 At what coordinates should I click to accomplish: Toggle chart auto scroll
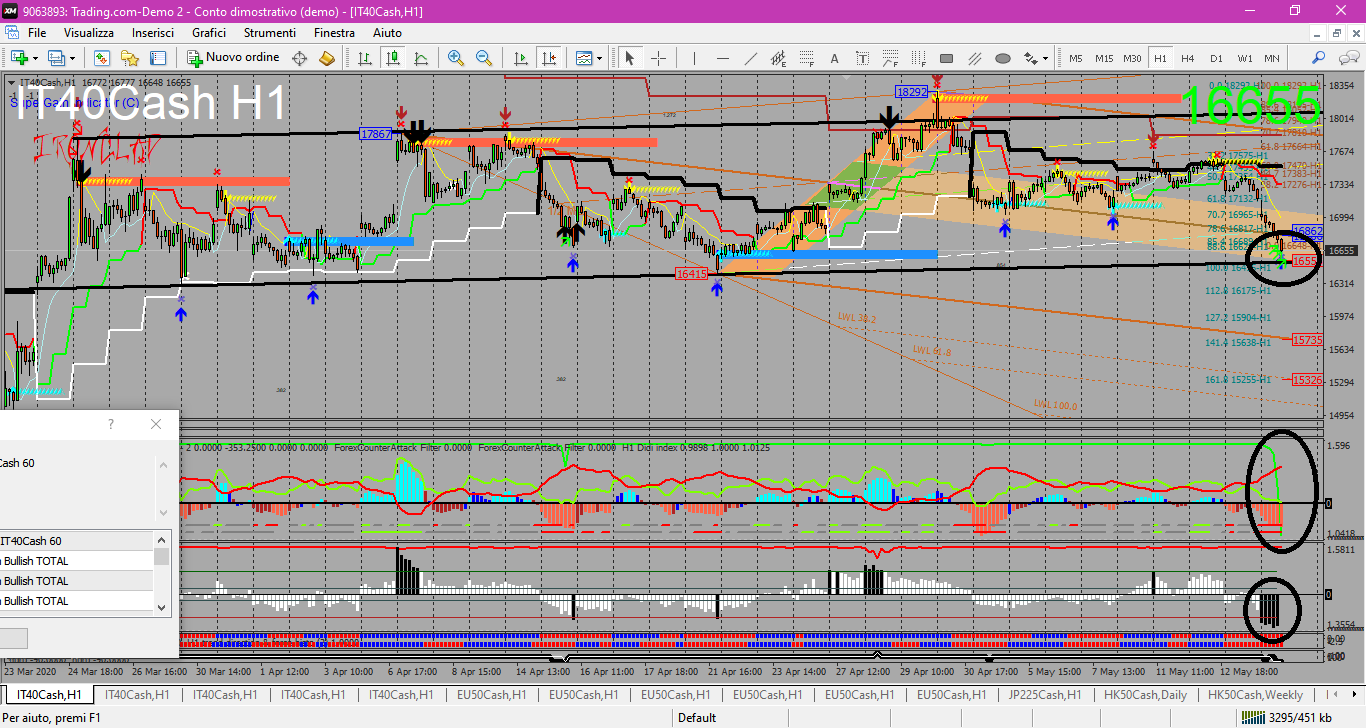[520, 58]
